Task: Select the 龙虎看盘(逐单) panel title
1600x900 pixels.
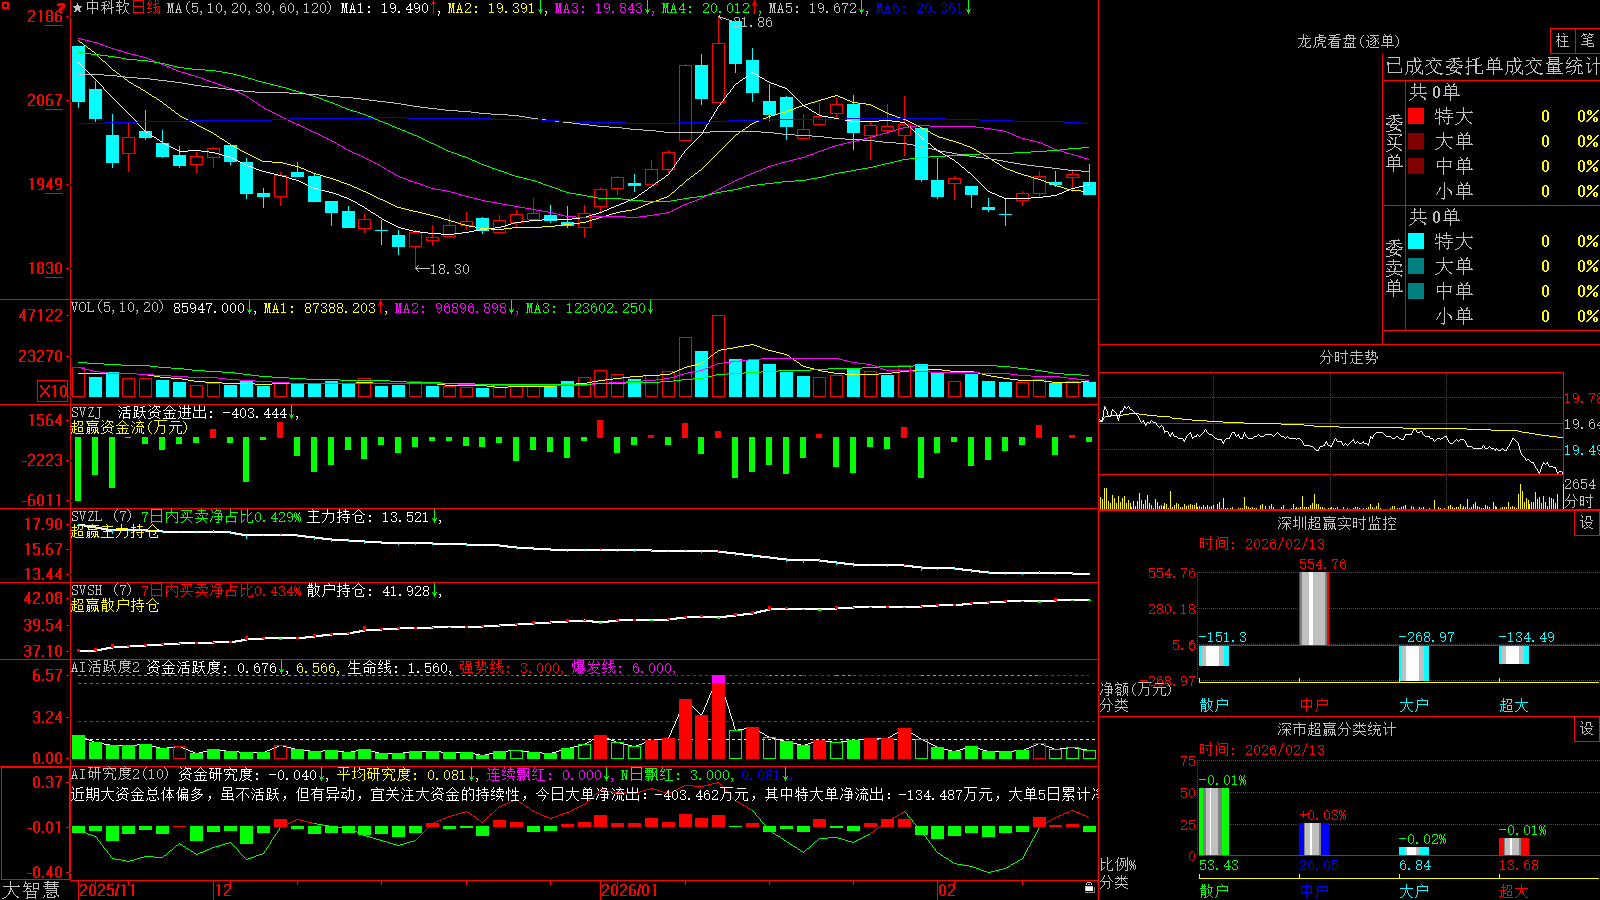Action: (1348, 41)
